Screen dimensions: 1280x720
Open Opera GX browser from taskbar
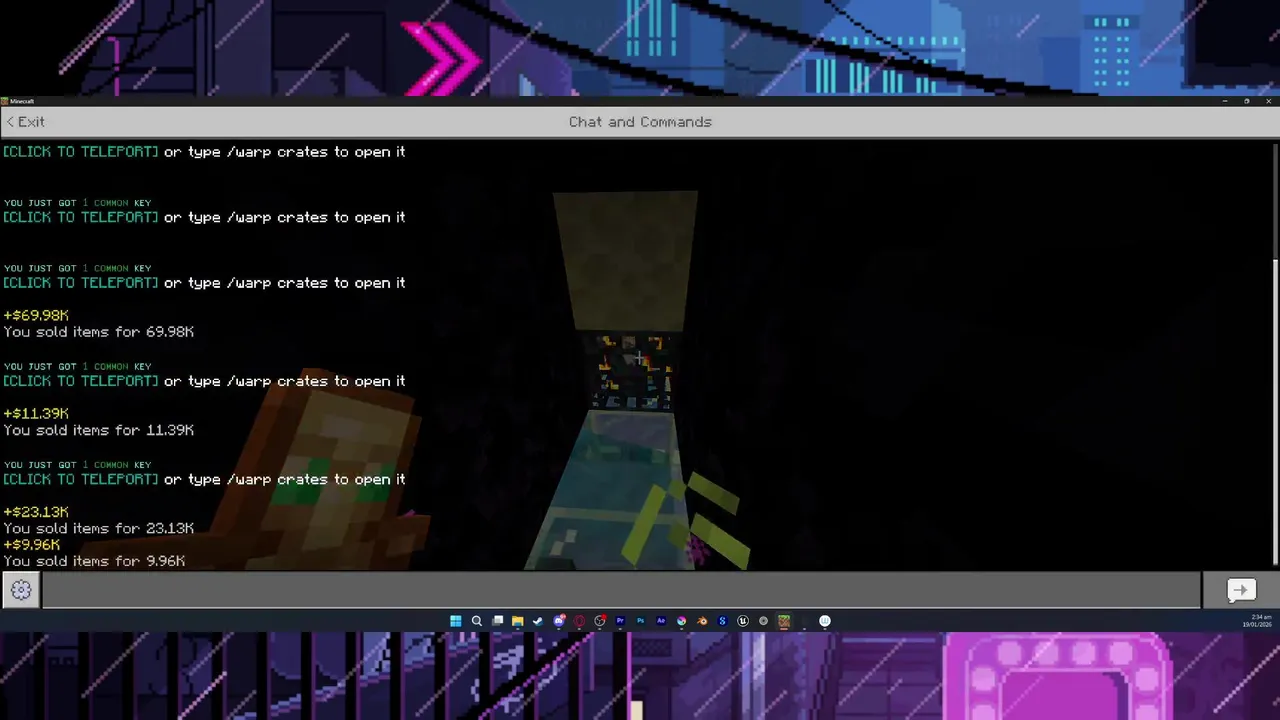point(579,621)
